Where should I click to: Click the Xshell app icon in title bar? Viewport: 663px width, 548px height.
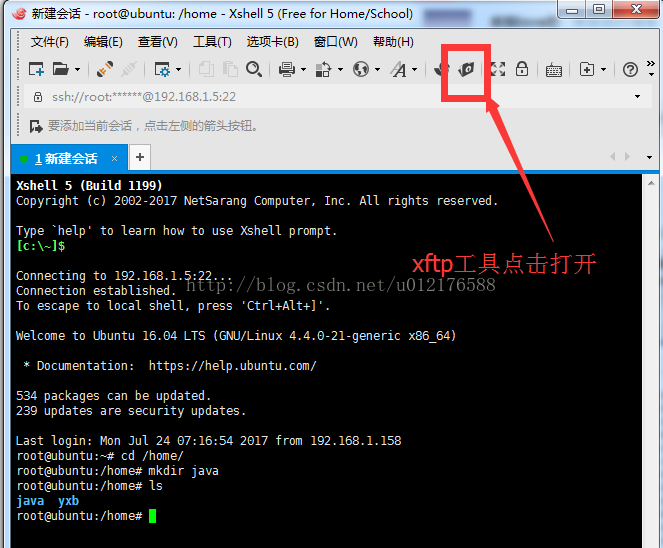(19, 14)
